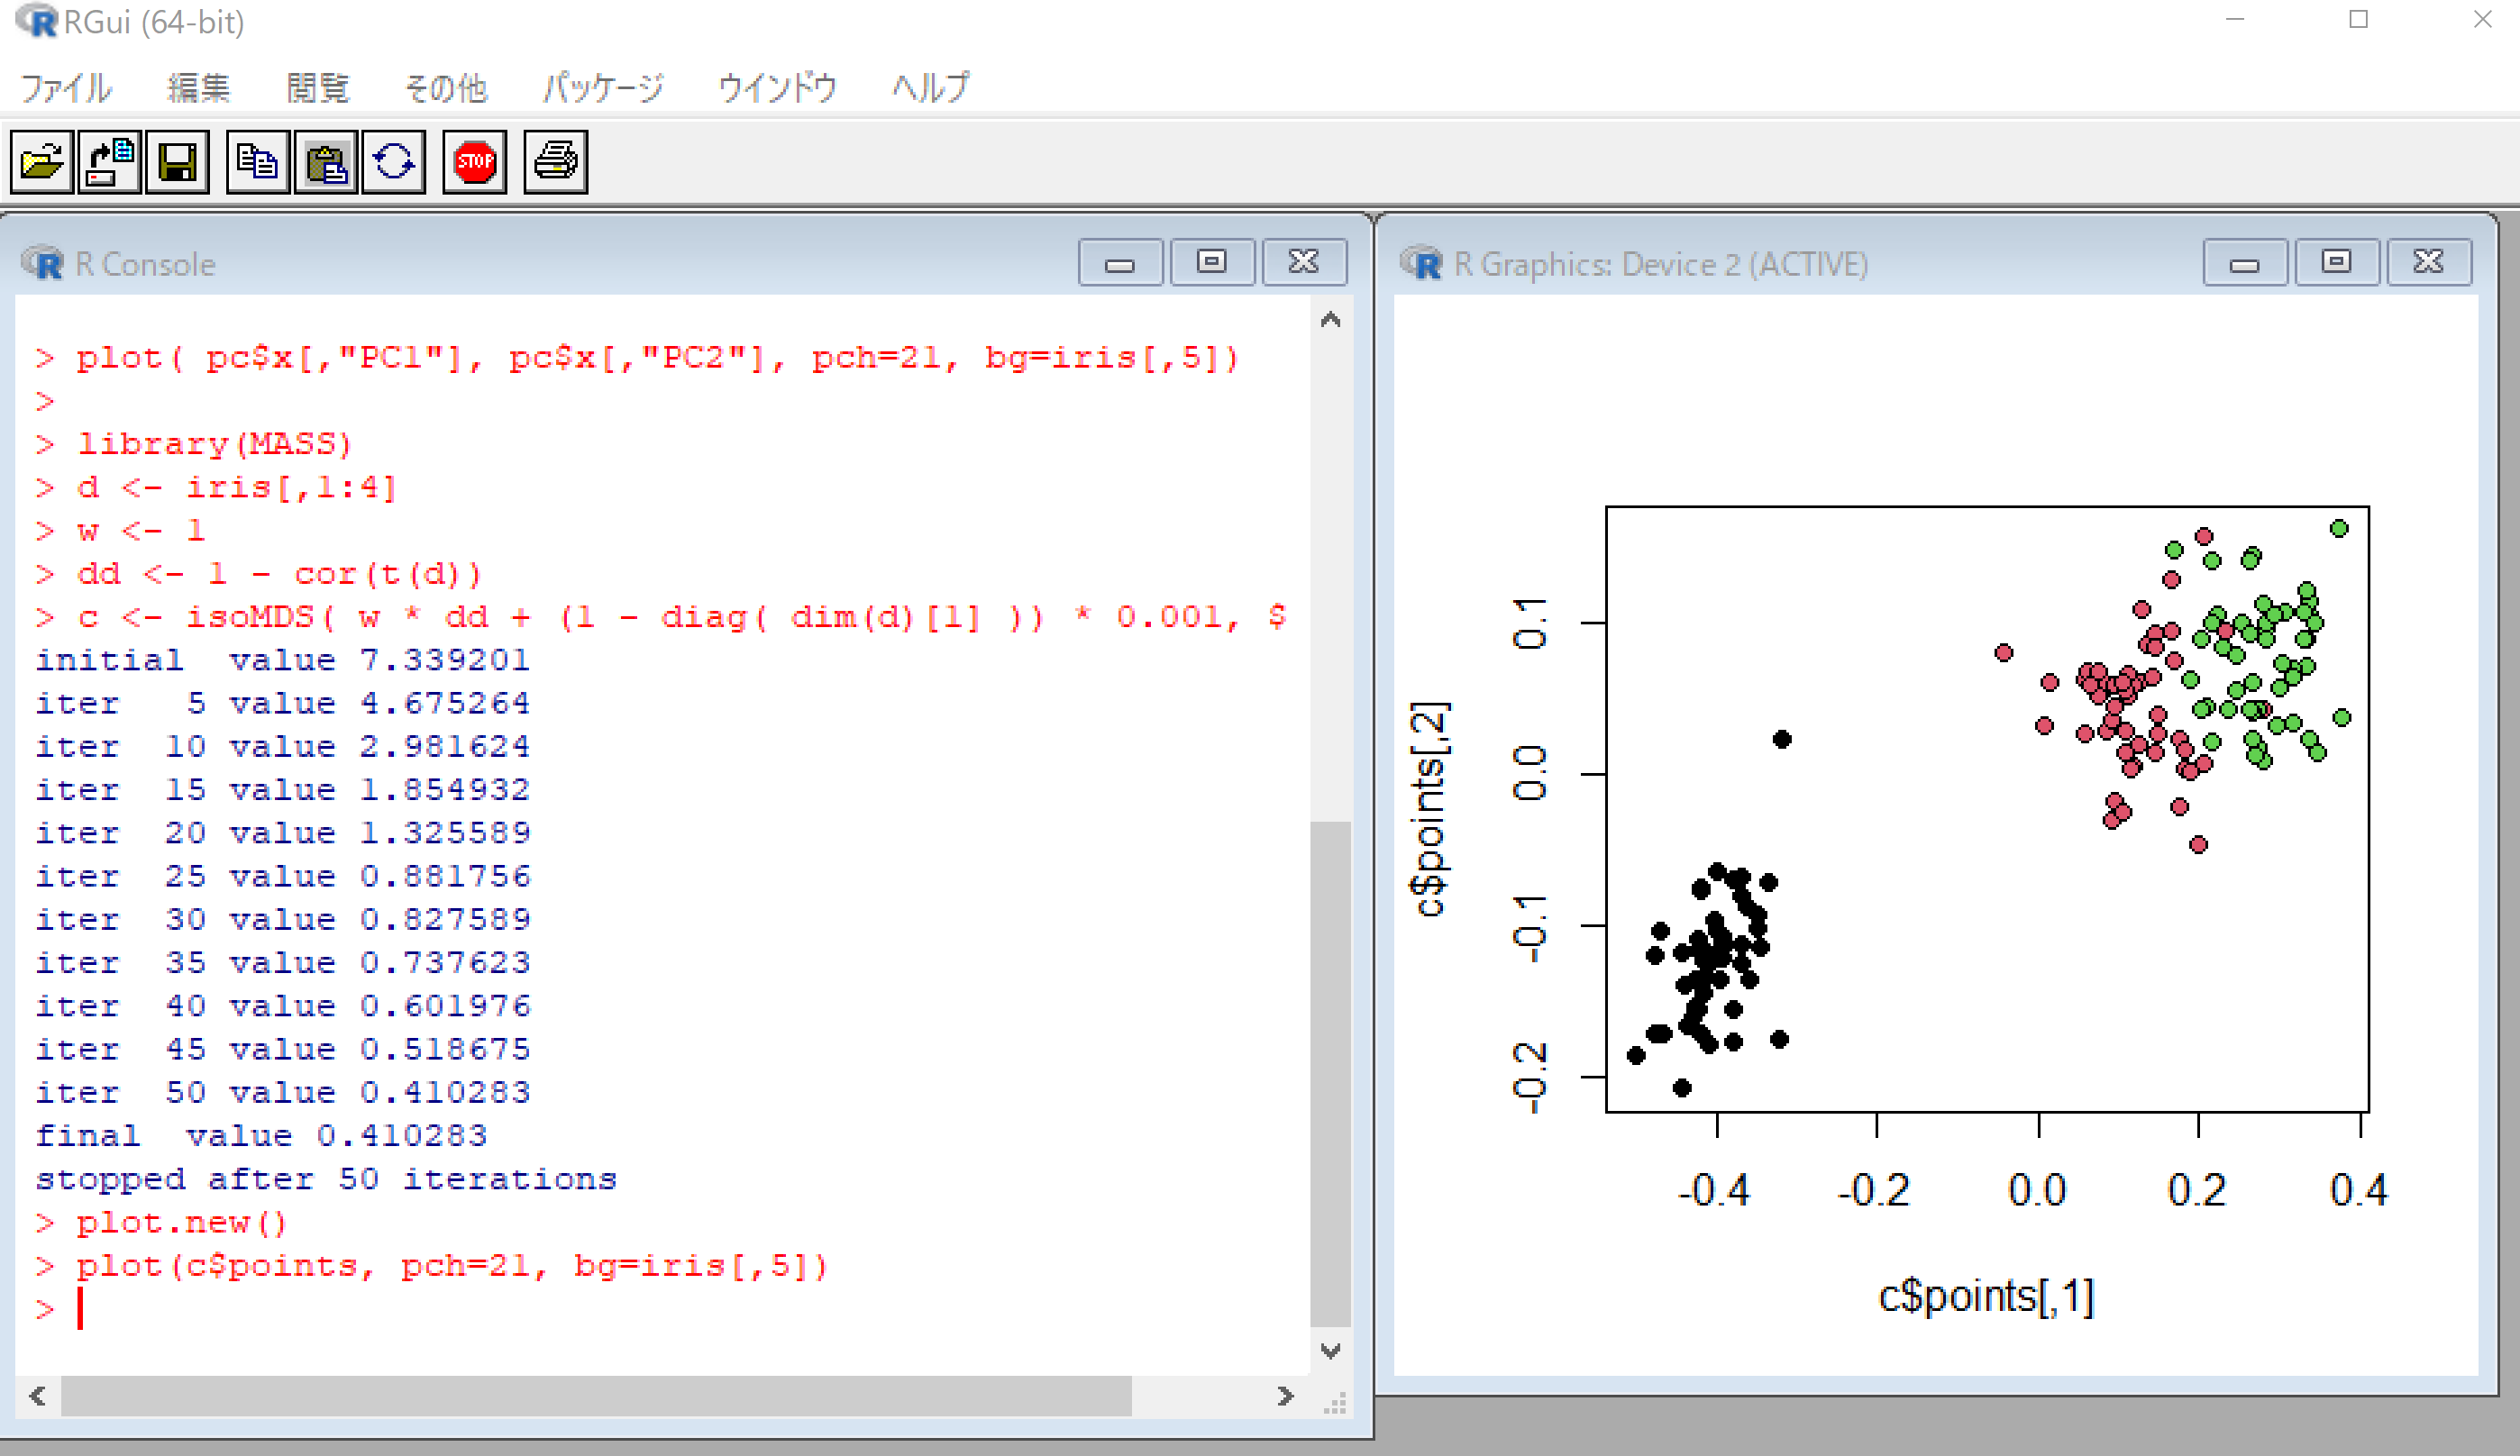This screenshot has height=1456, width=2520.
Task: Click the x-axis tick label -0.4
Action: click(1715, 1190)
